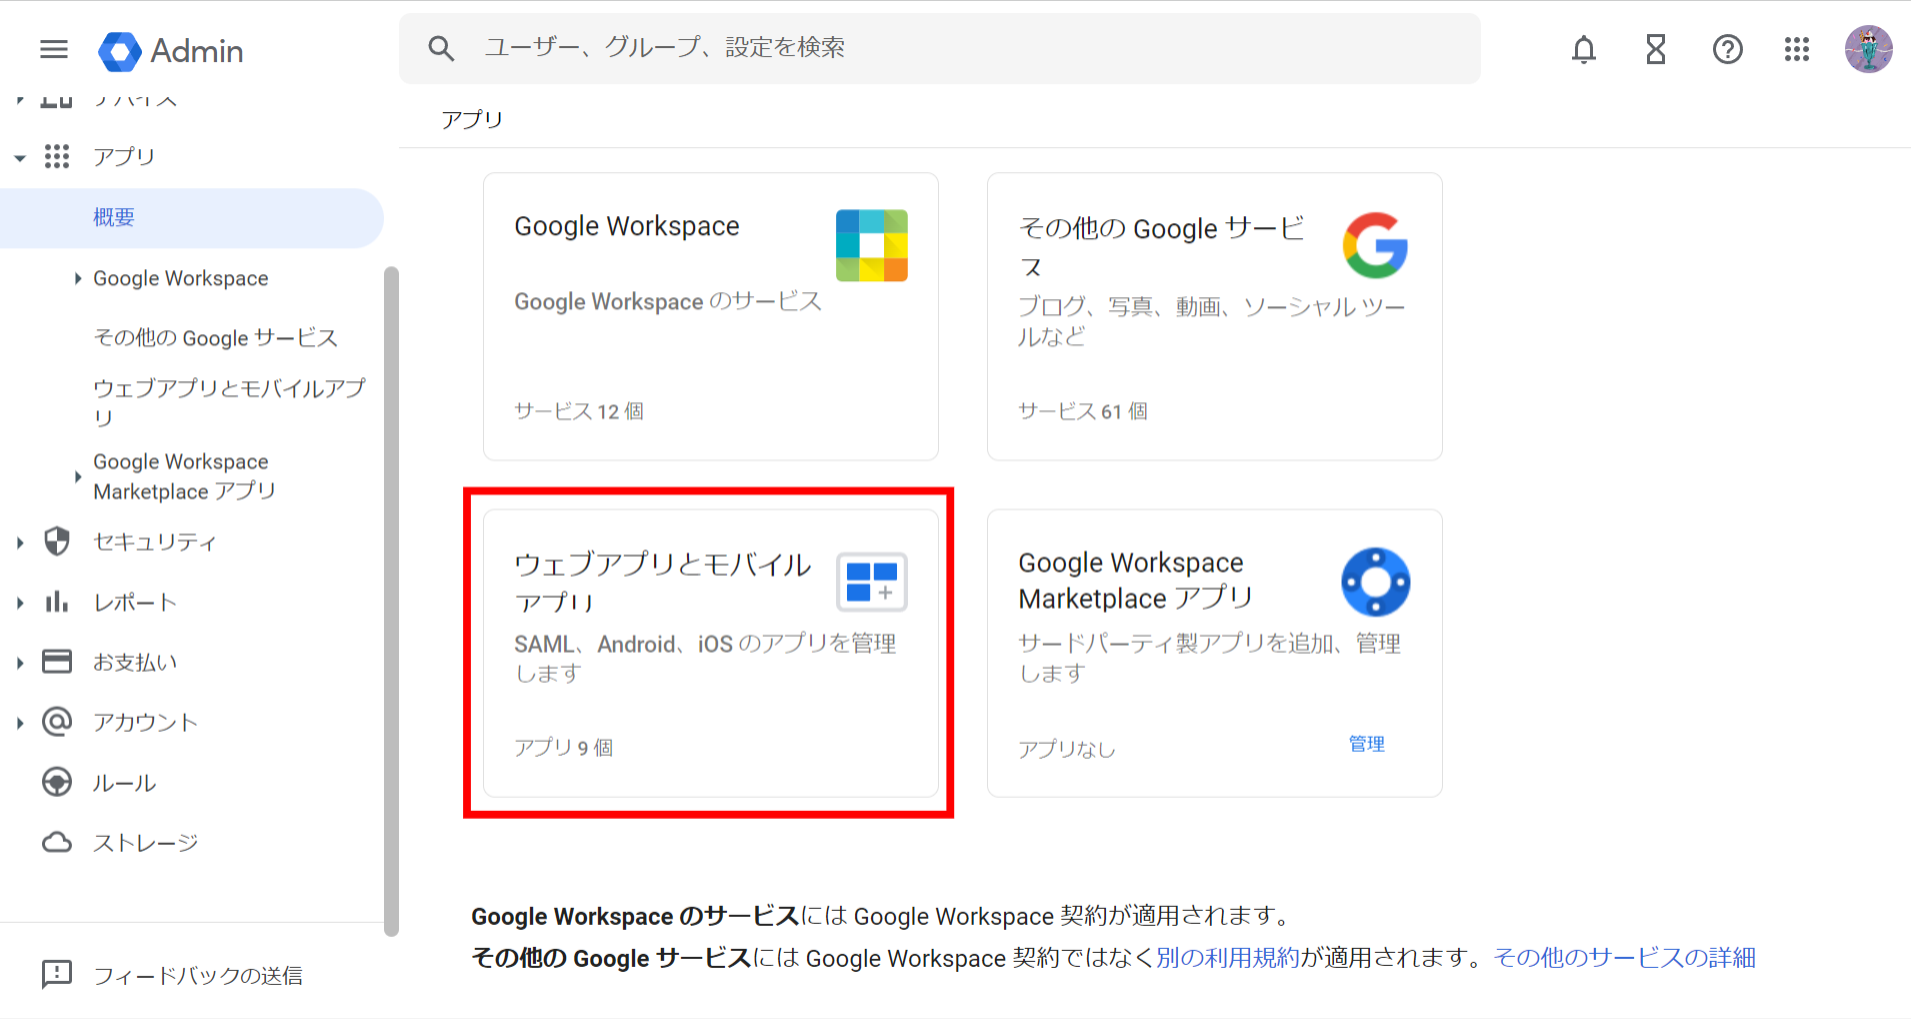The width and height of the screenshot is (1911, 1019).
Task: Open その他のサービスの詳細 link
Action: pos(1625,958)
